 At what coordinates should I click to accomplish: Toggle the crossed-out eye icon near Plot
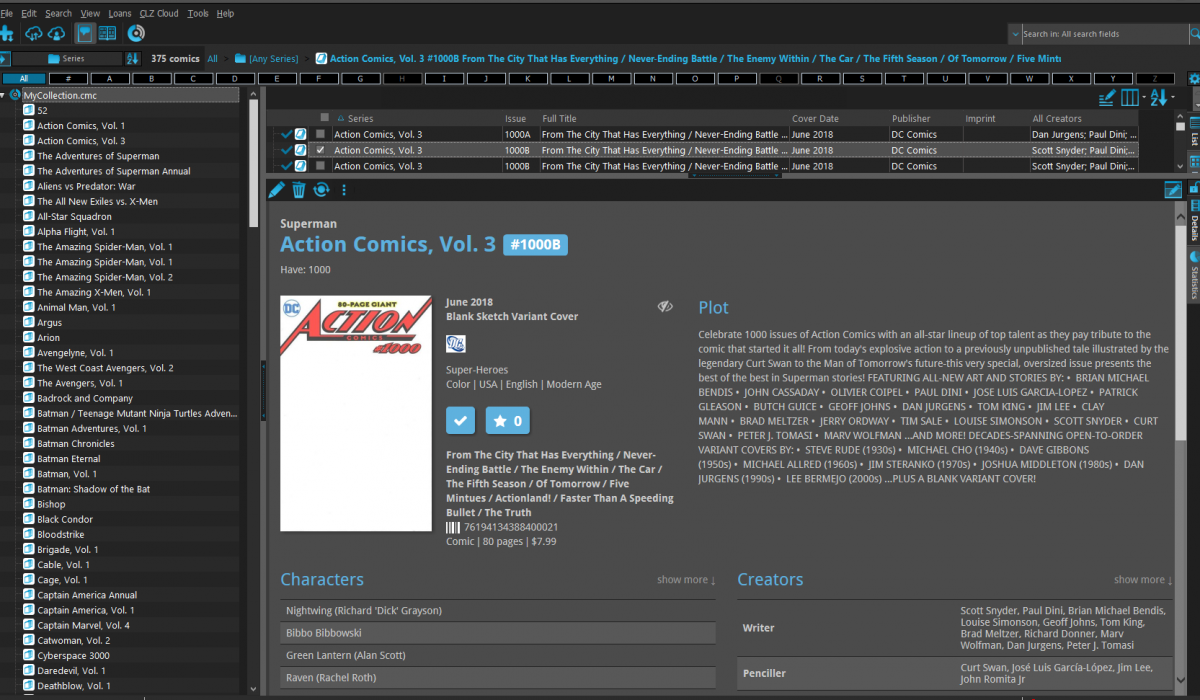(x=665, y=306)
